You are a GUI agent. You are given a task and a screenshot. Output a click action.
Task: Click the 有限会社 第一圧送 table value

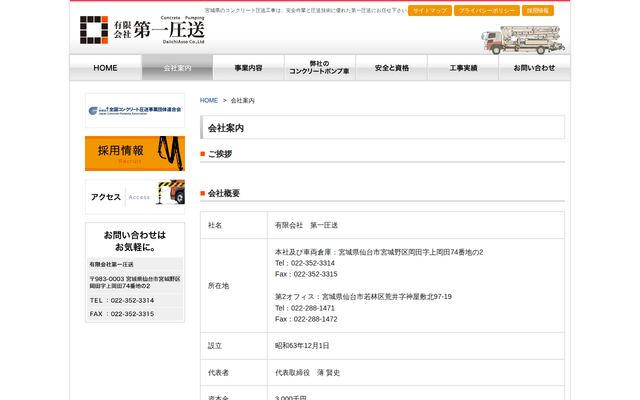(x=306, y=225)
